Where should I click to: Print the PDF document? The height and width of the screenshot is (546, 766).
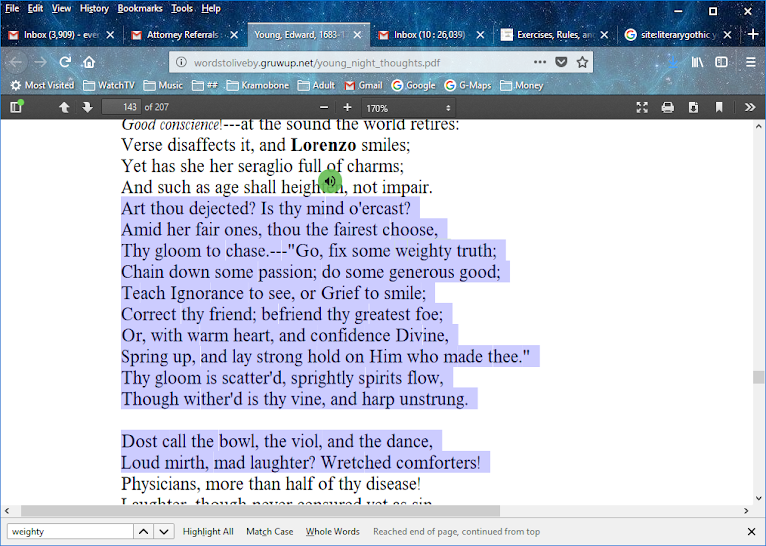click(x=667, y=107)
